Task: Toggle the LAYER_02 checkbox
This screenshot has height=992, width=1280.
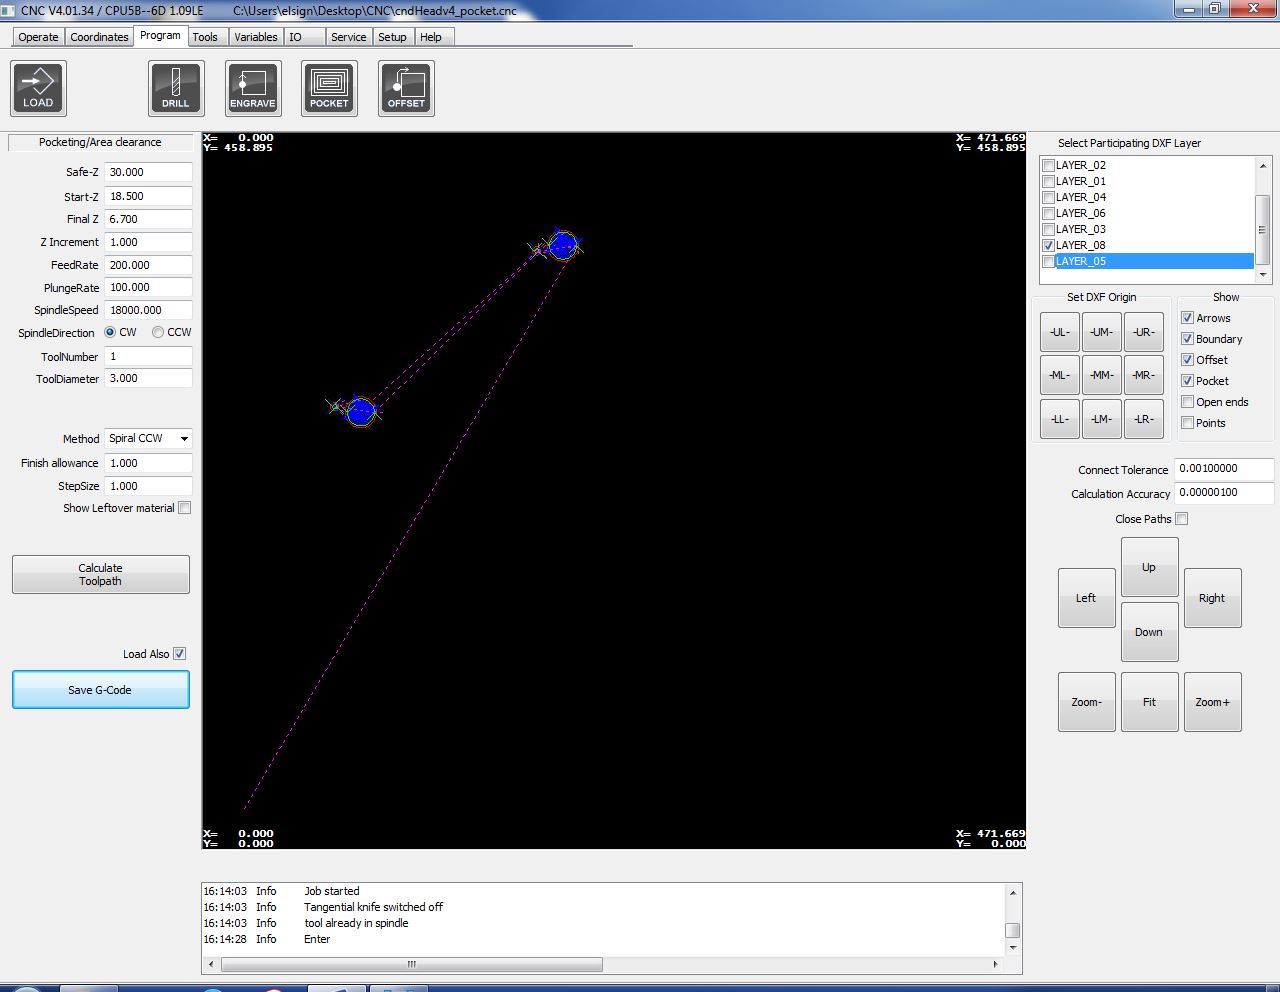Action: pos(1048,165)
